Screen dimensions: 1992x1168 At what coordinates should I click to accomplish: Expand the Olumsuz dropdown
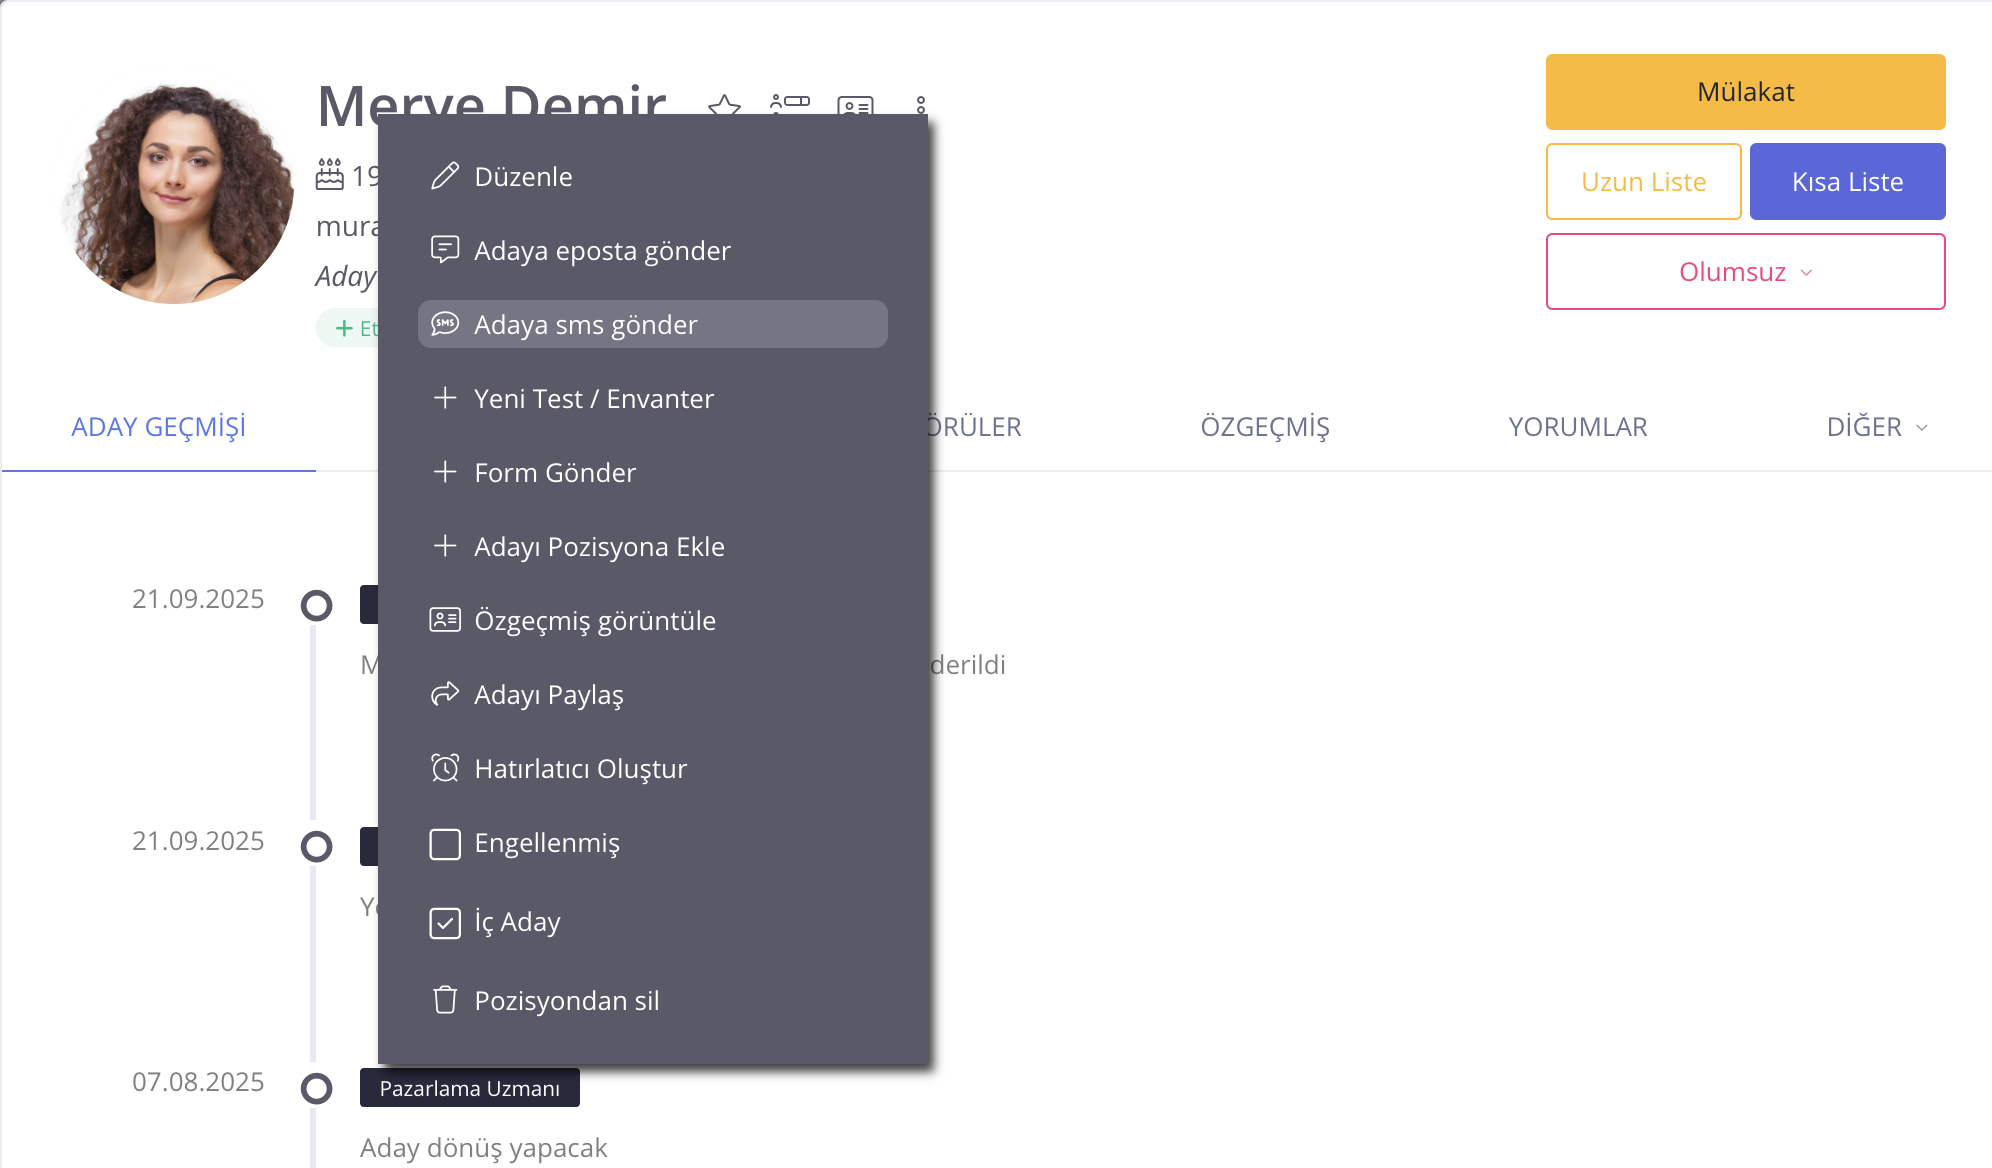point(1745,272)
